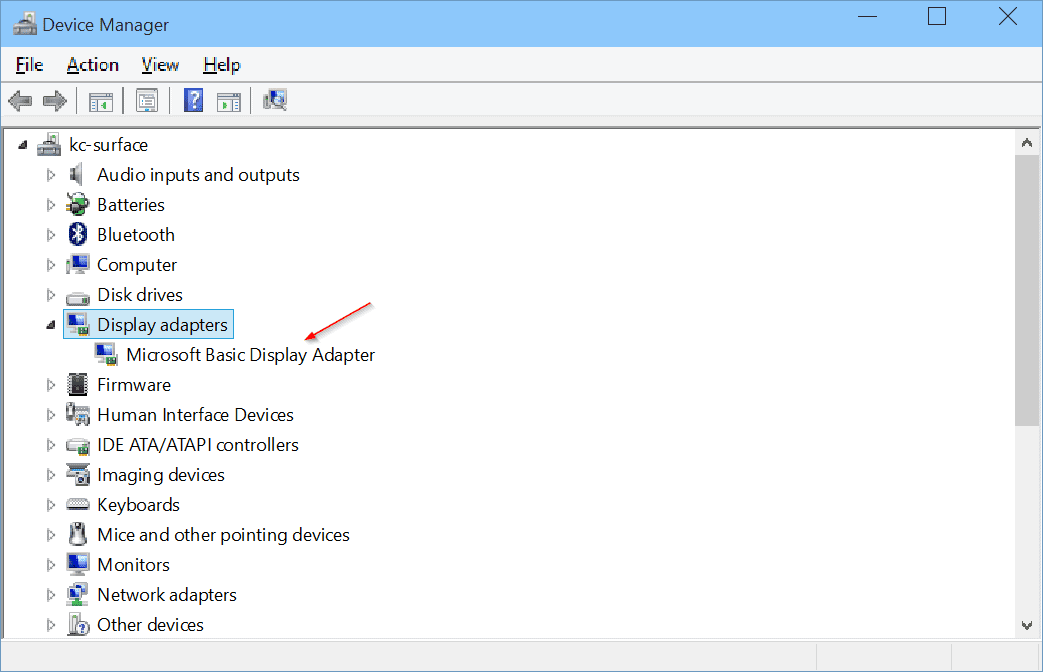Click the Imaging devices camera icon
The image size is (1043, 672).
click(x=77, y=474)
